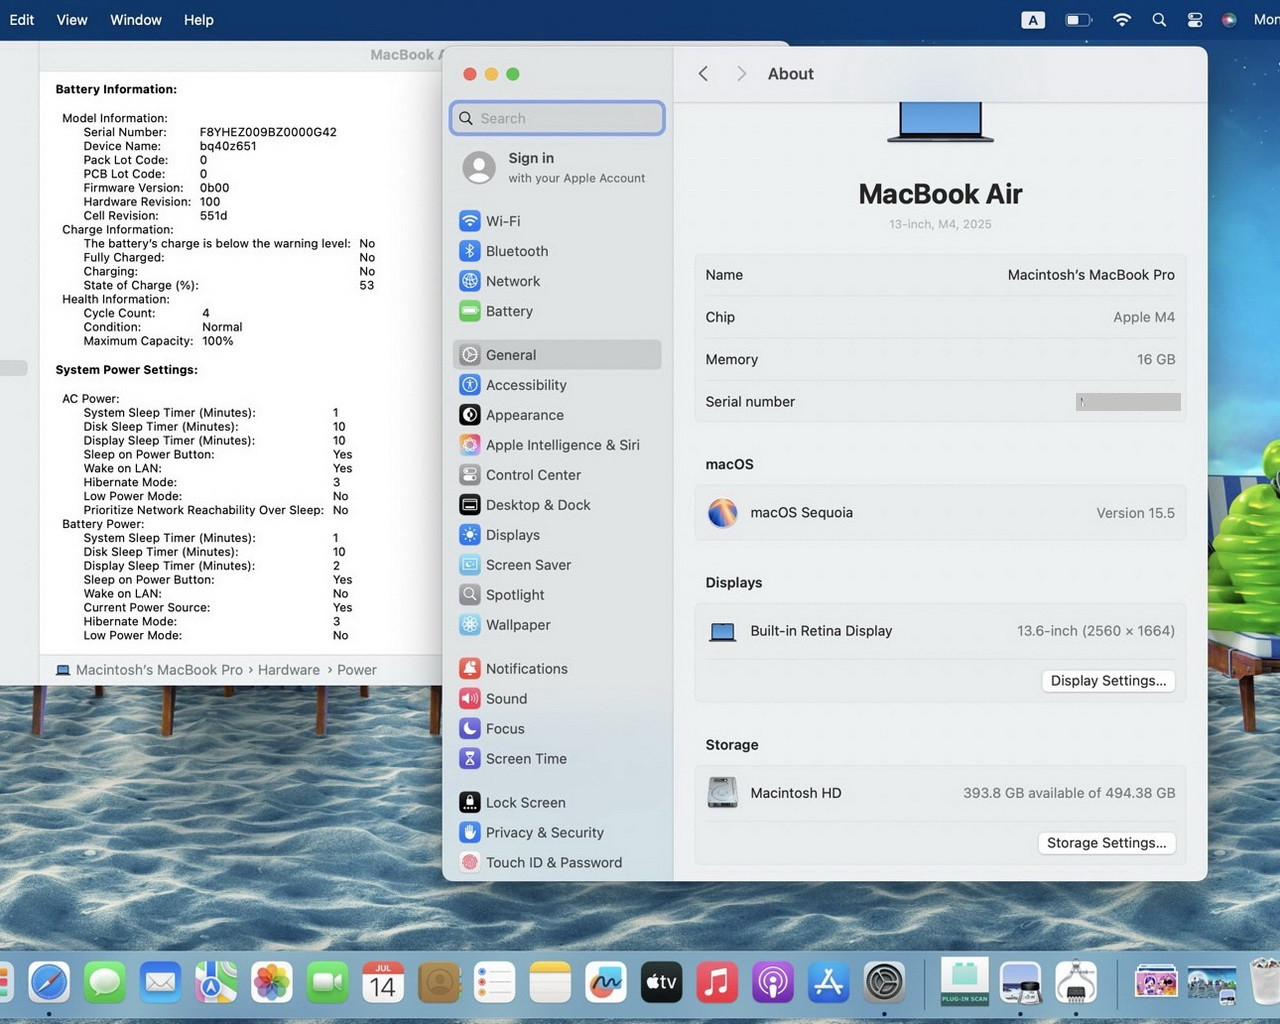Click Power in System Information path bar
The width and height of the screenshot is (1280, 1024).
[357, 670]
